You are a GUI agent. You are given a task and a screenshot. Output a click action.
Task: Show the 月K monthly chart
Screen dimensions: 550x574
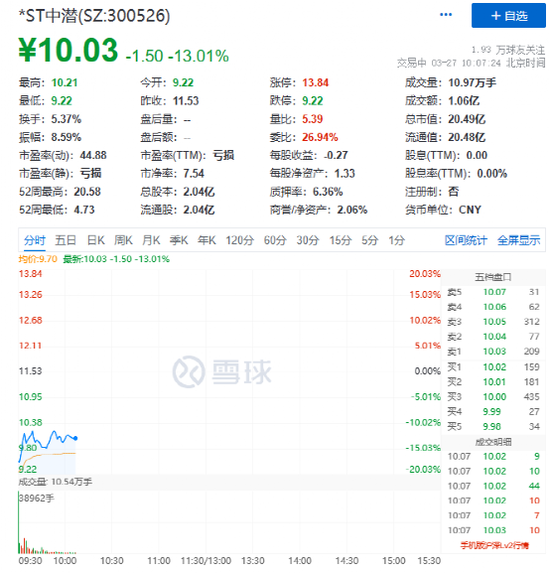click(151, 241)
